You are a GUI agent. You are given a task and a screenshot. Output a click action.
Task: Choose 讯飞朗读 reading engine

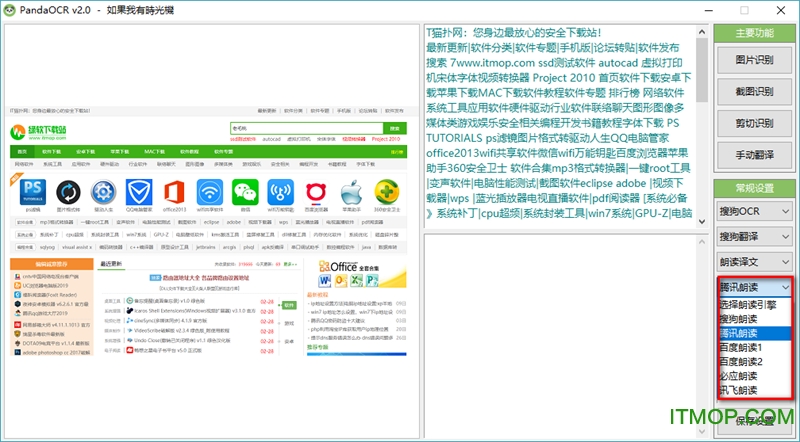[754, 390]
